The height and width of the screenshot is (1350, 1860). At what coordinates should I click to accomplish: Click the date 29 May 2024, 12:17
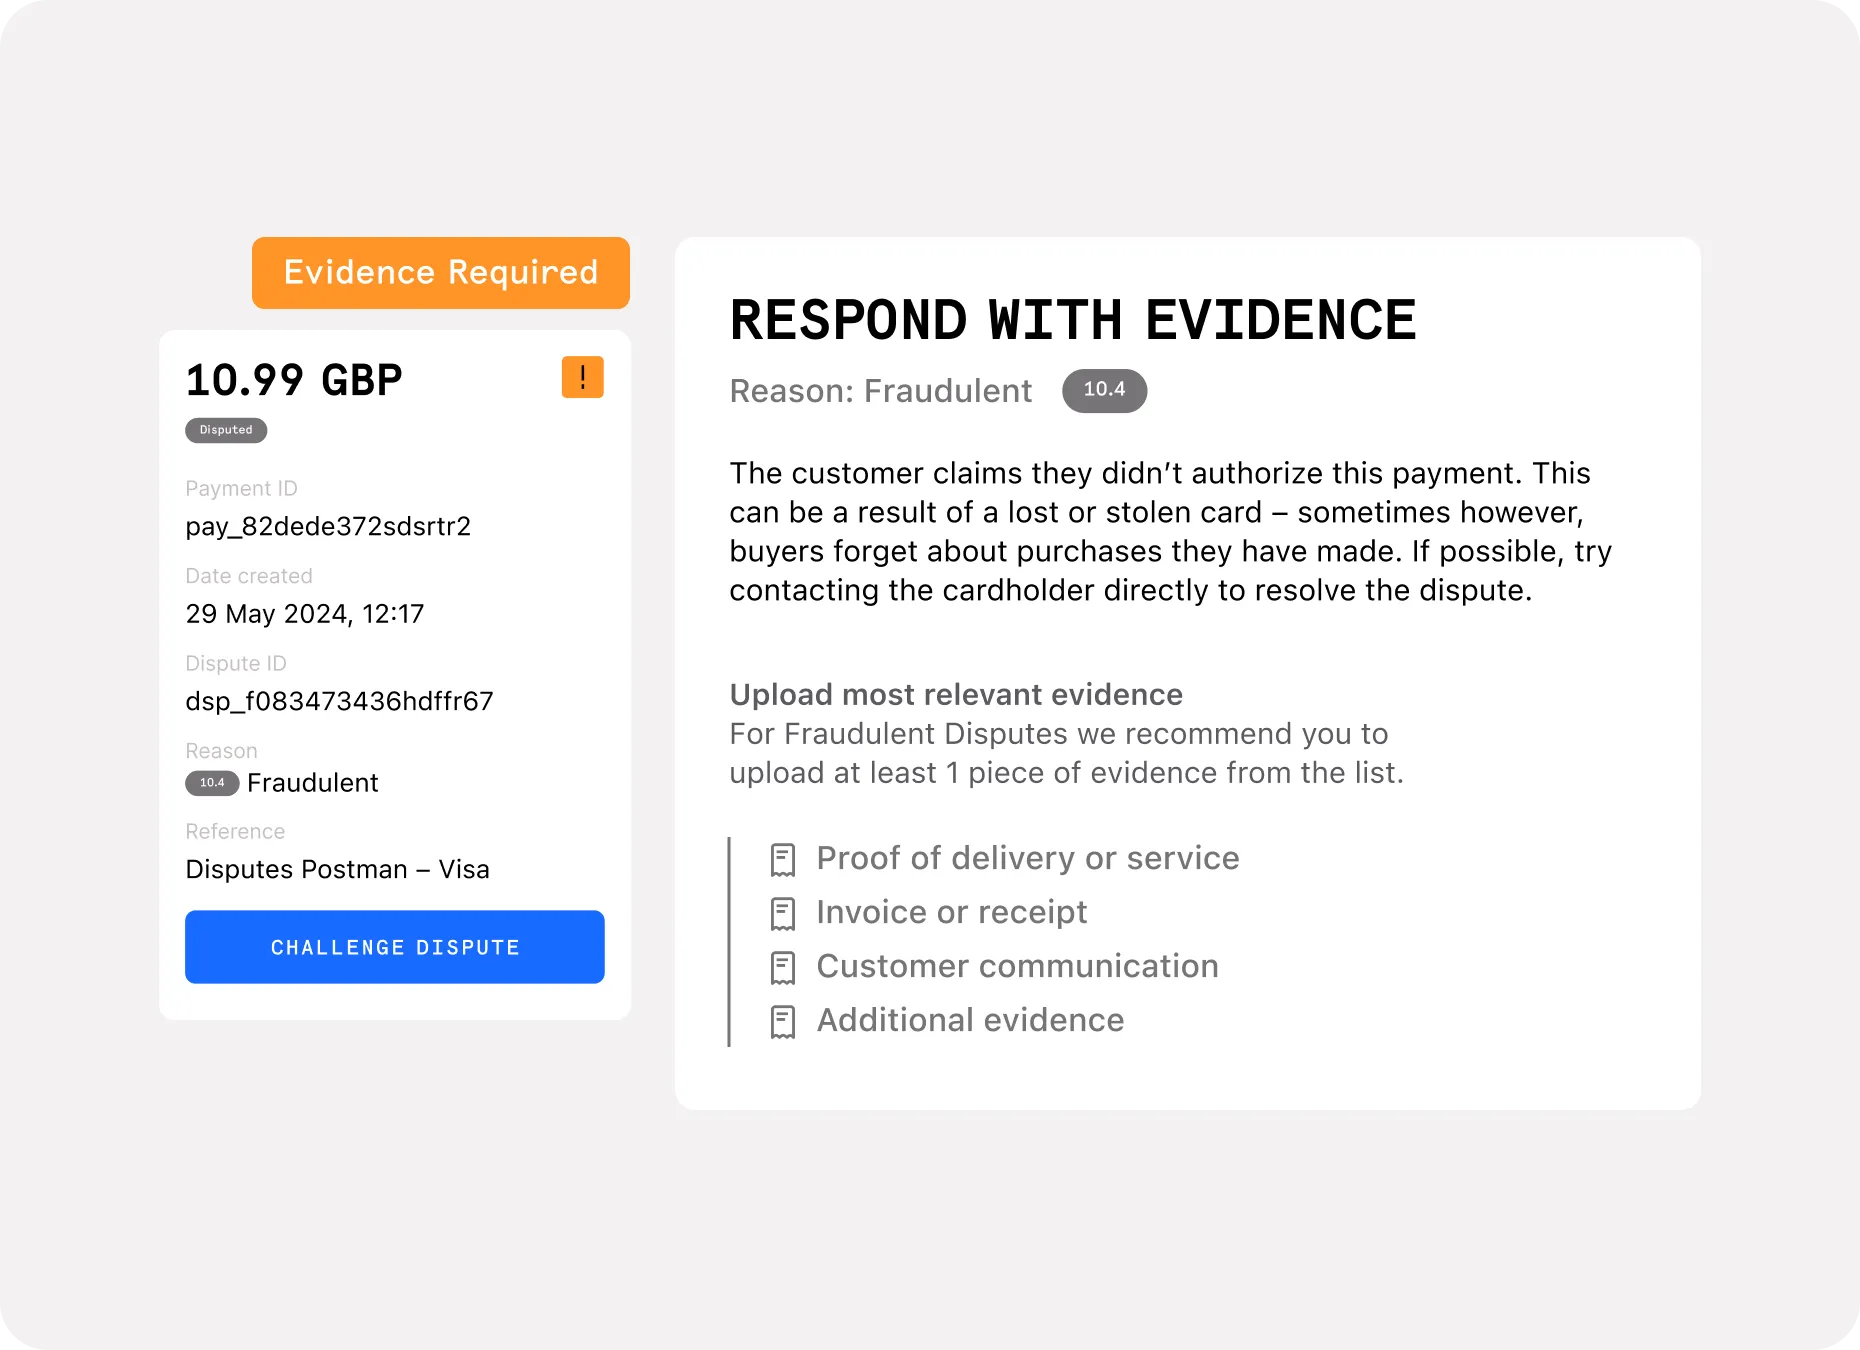(x=305, y=614)
